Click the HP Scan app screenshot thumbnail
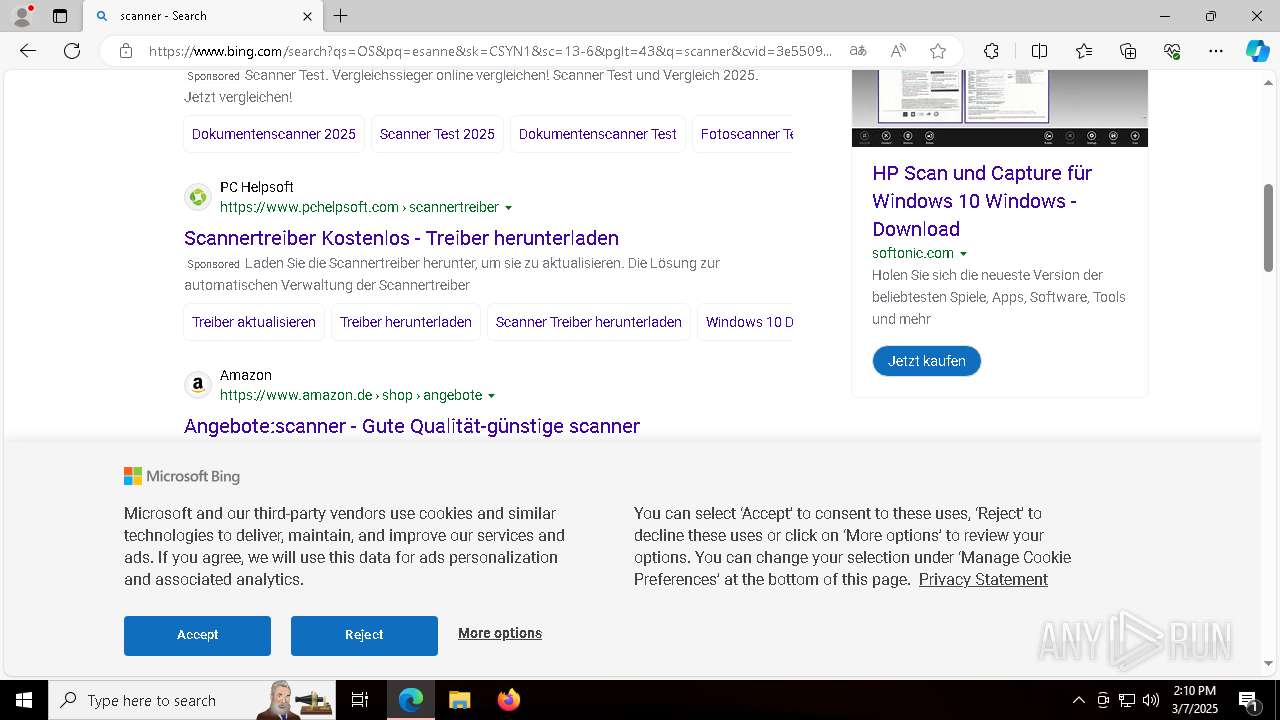Screen dimensions: 1280x720 1000,108
